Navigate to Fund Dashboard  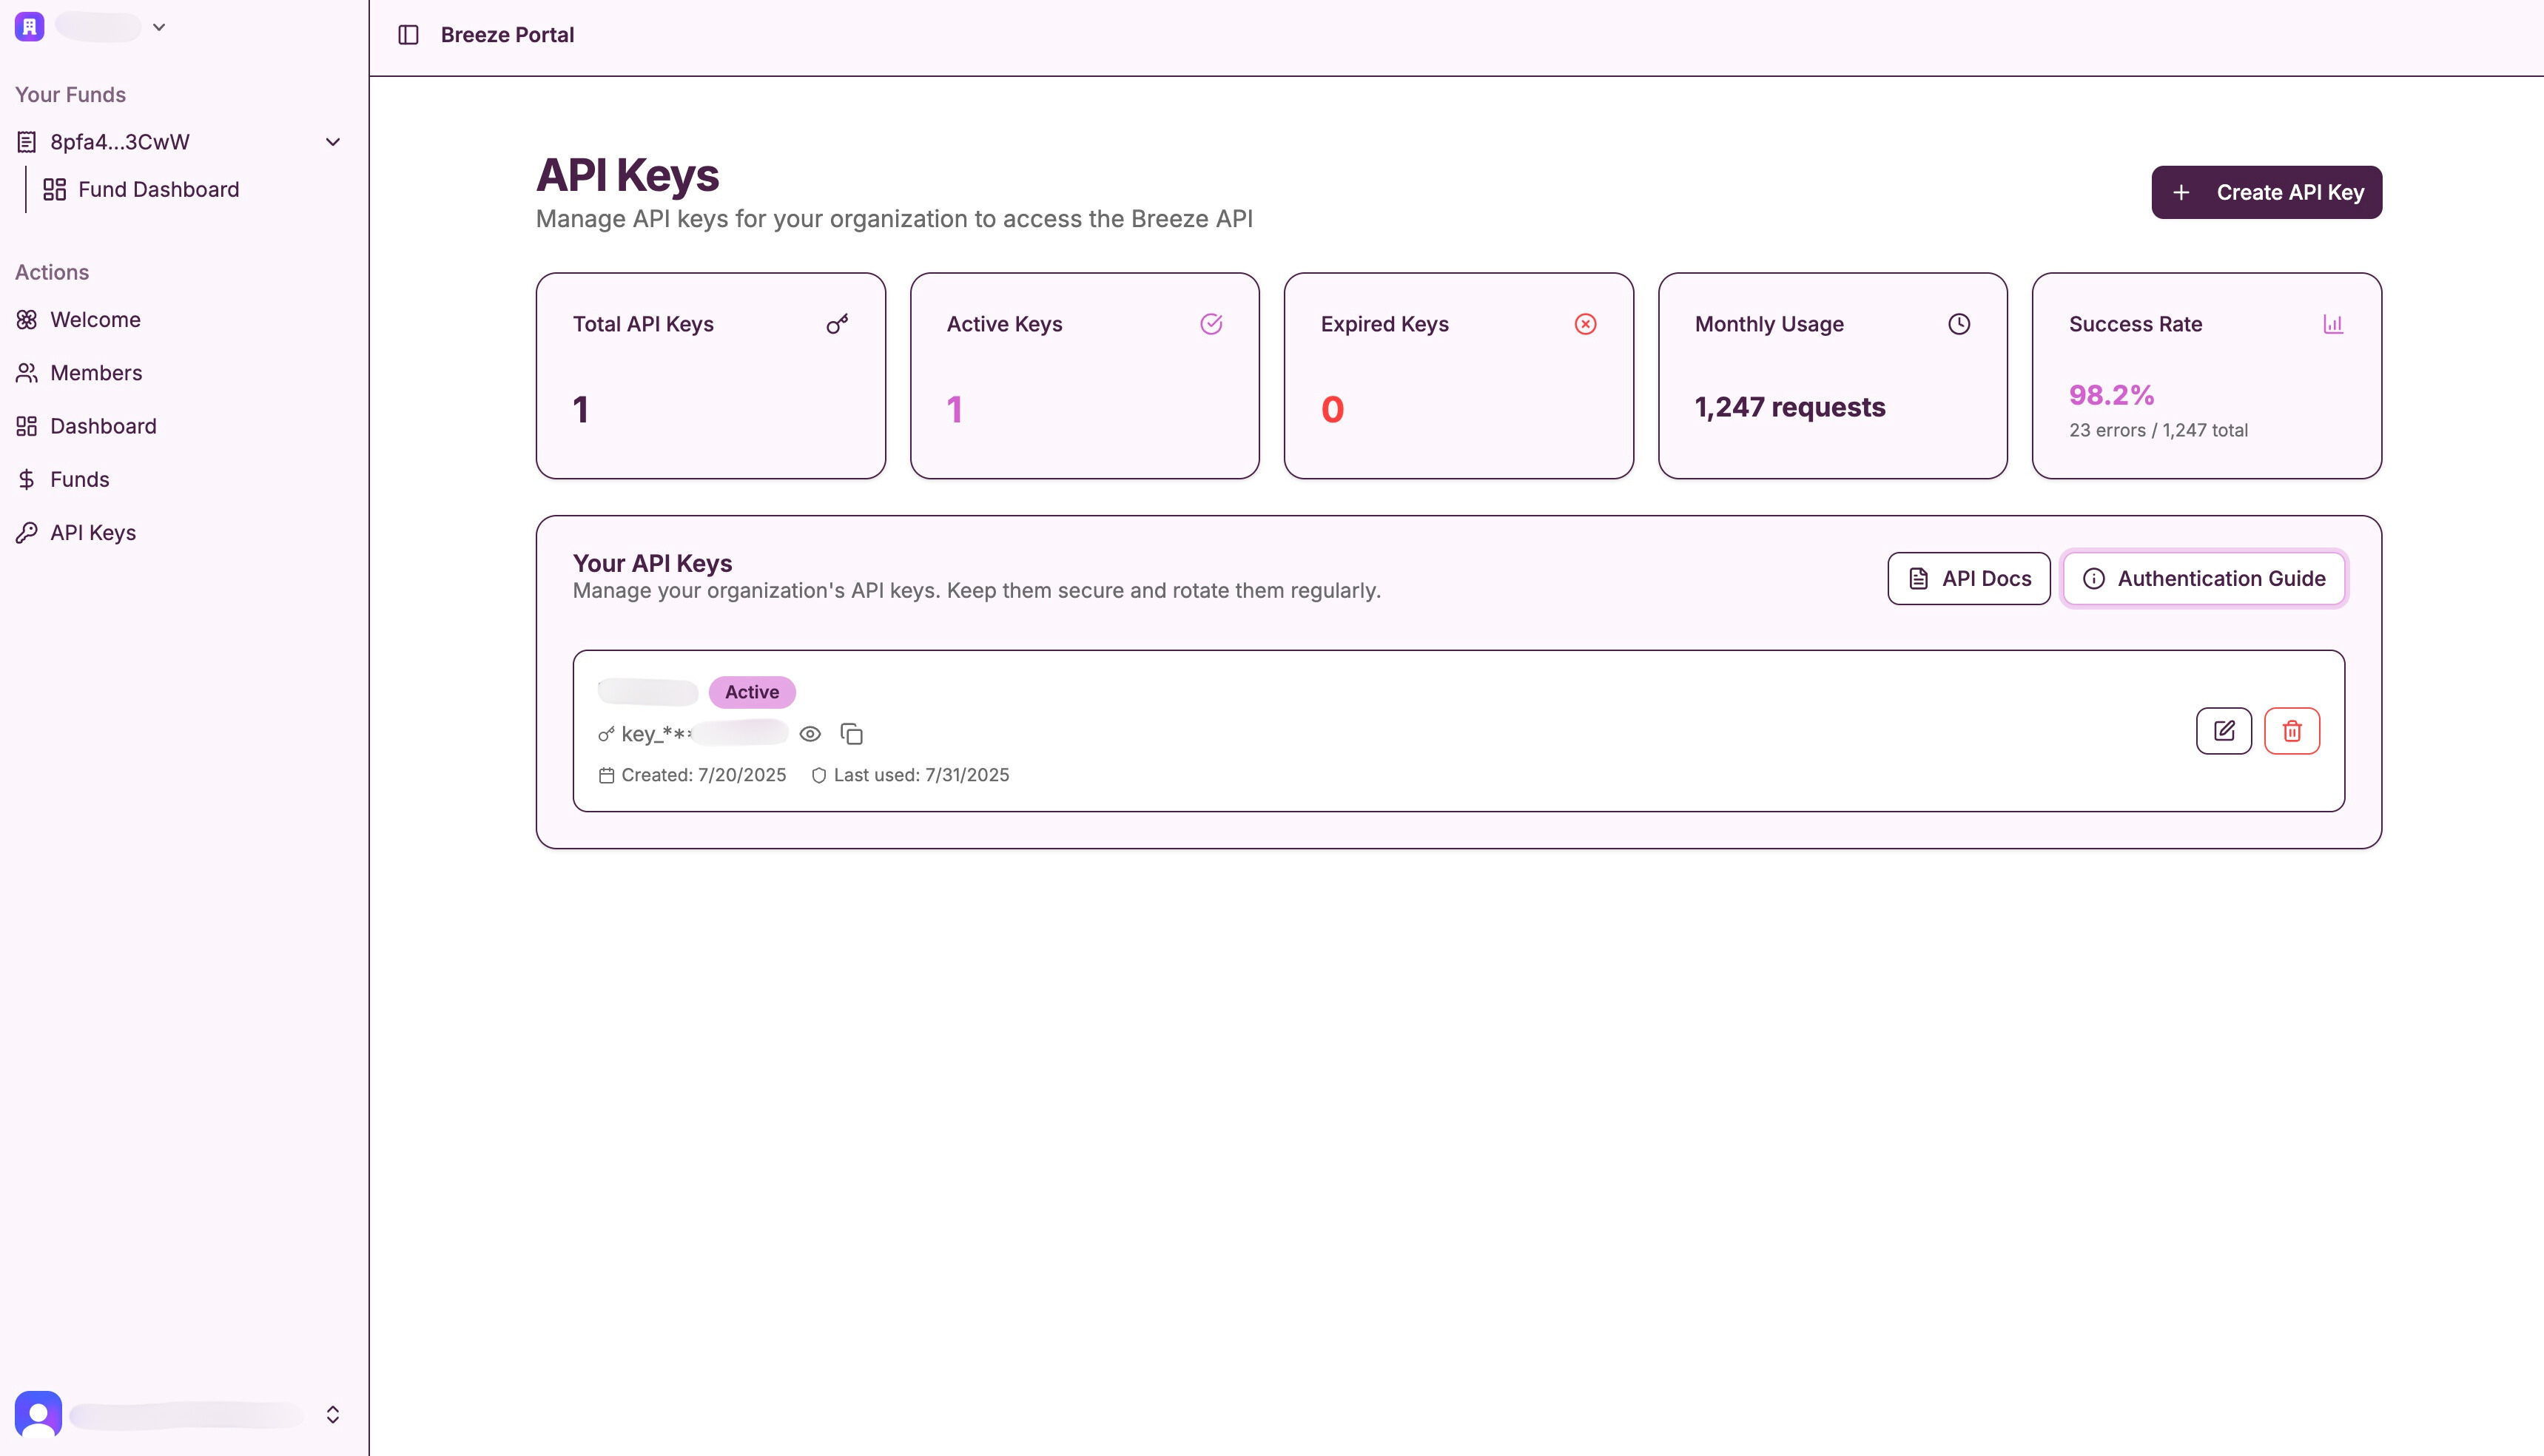[158, 189]
